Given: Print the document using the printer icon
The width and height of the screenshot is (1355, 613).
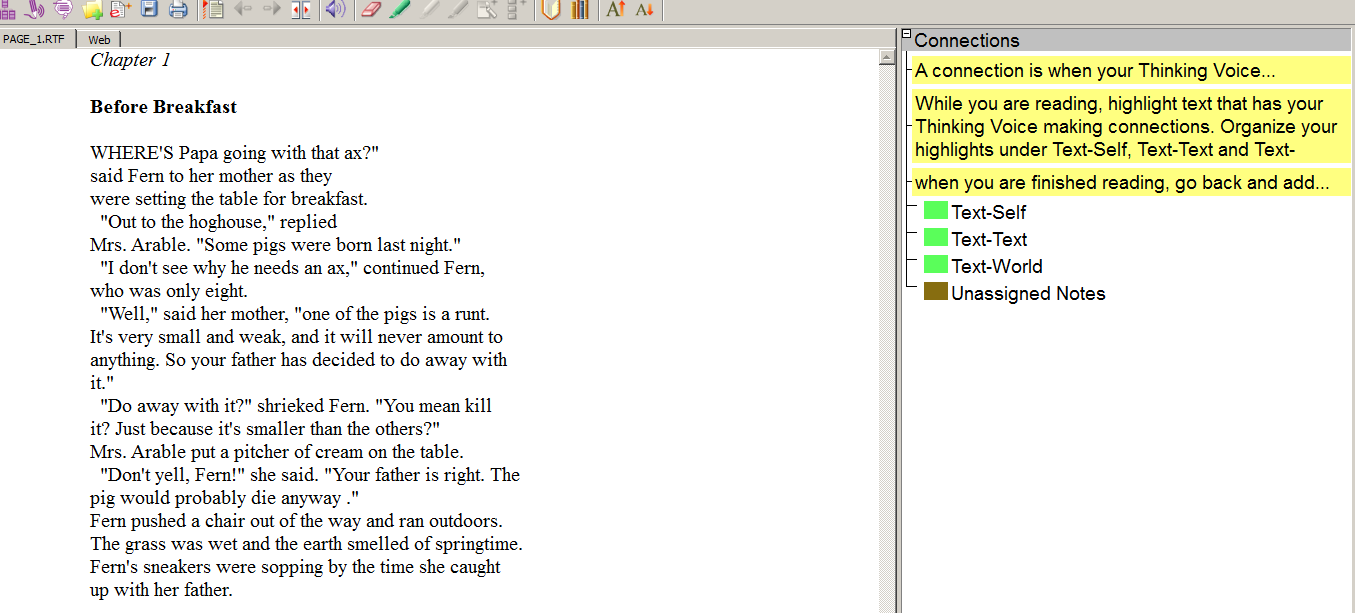Looking at the screenshot, I should point(178,10).
